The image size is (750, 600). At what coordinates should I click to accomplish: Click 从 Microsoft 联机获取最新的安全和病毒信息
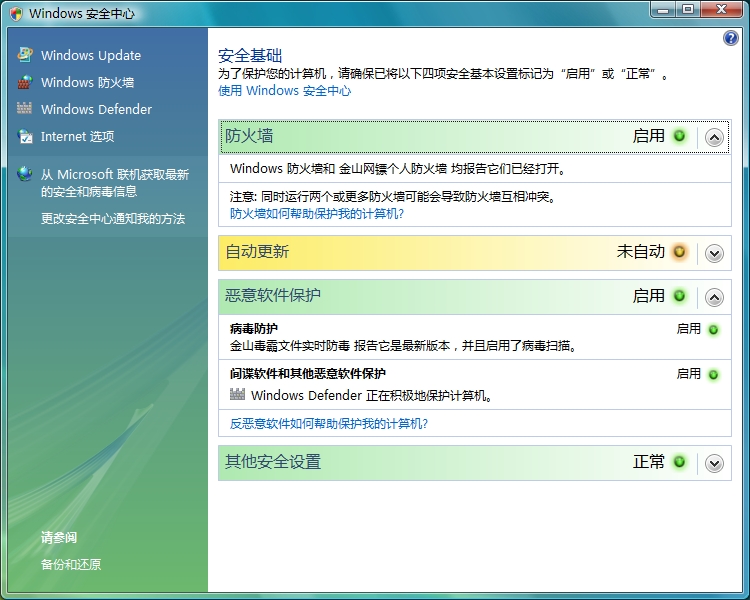tap(115, 183)
